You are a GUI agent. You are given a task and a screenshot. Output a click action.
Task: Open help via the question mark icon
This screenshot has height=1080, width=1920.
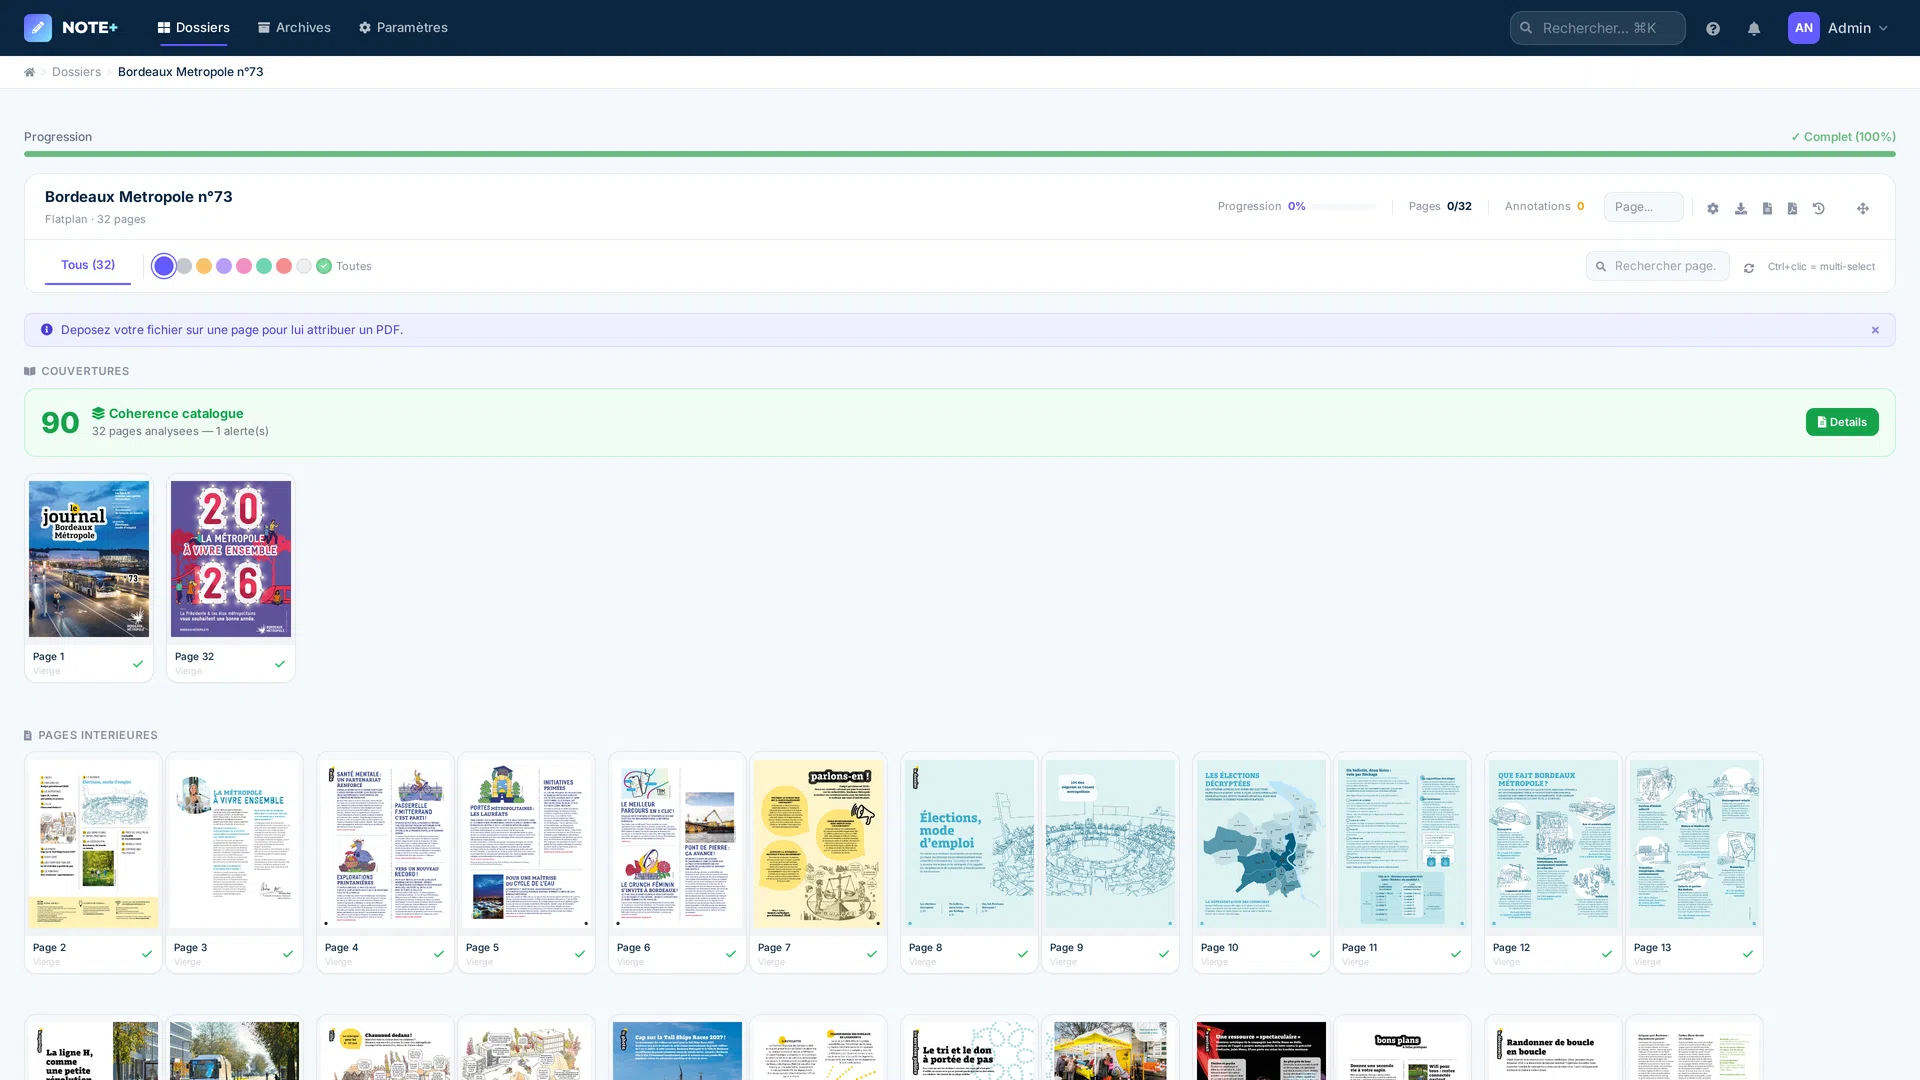[x=1712, y=28]
